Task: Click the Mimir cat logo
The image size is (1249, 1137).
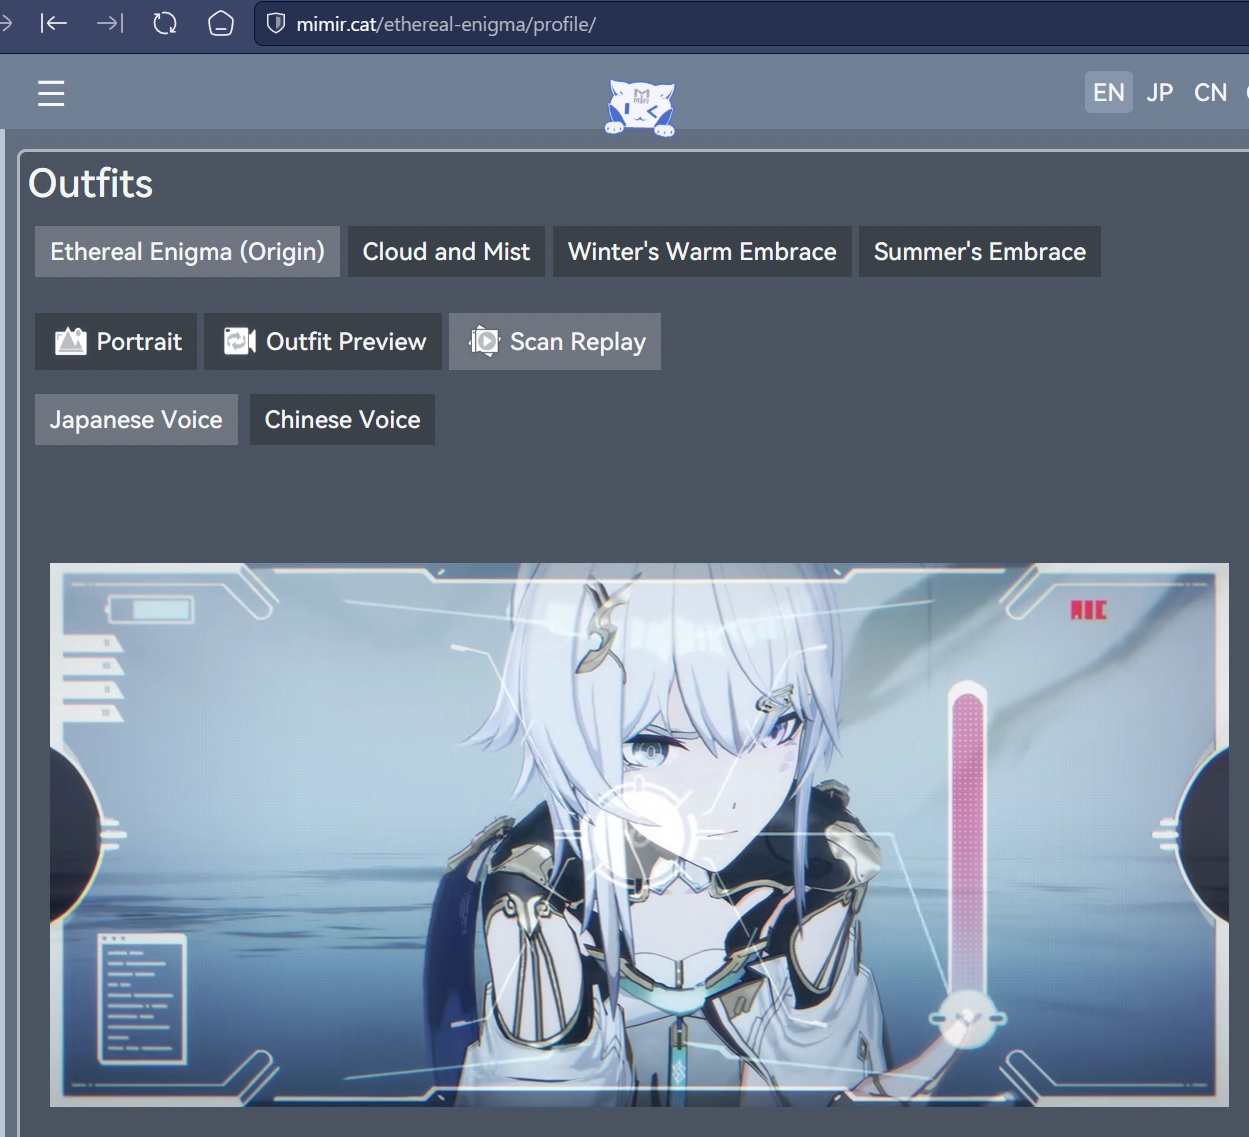Action: point(640,107)
